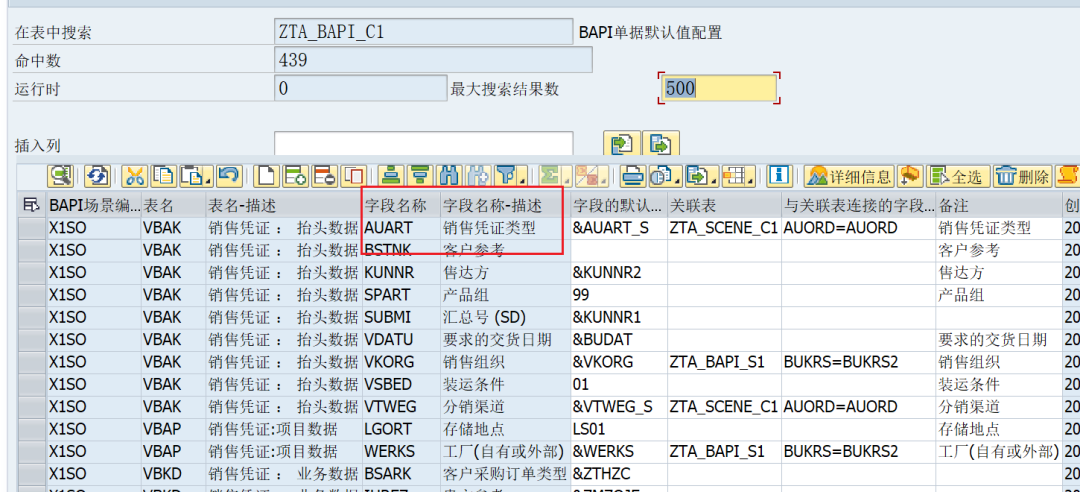1080x492 pixels.
Task: Click the cell '&BUDAT'
Action: click(x=619, y=340)
